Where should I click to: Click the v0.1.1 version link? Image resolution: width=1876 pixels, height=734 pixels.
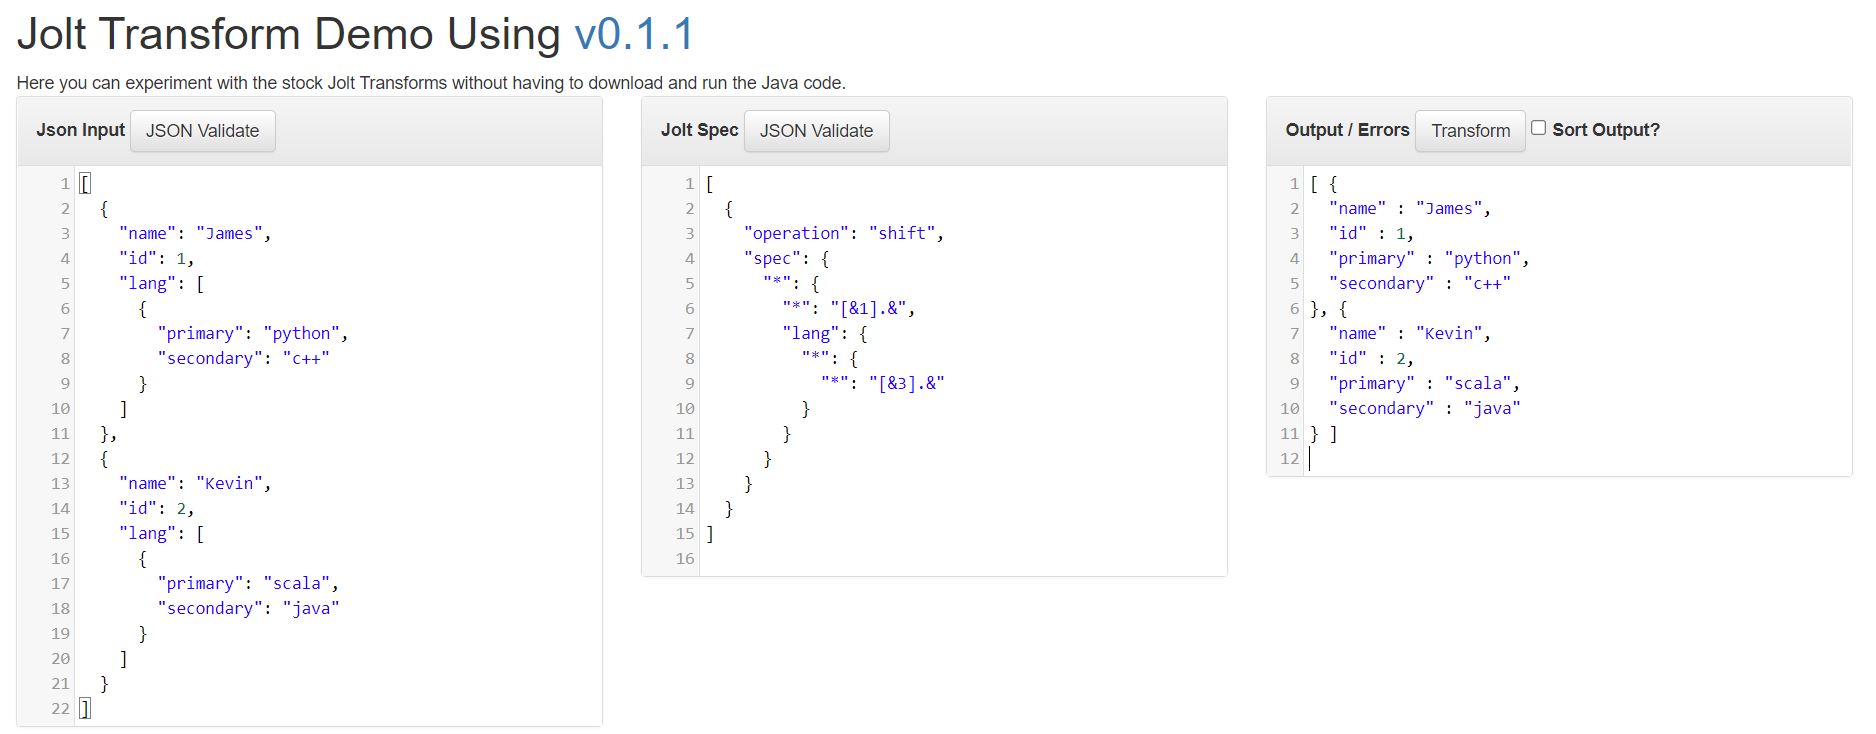click(x=634, y=34)
